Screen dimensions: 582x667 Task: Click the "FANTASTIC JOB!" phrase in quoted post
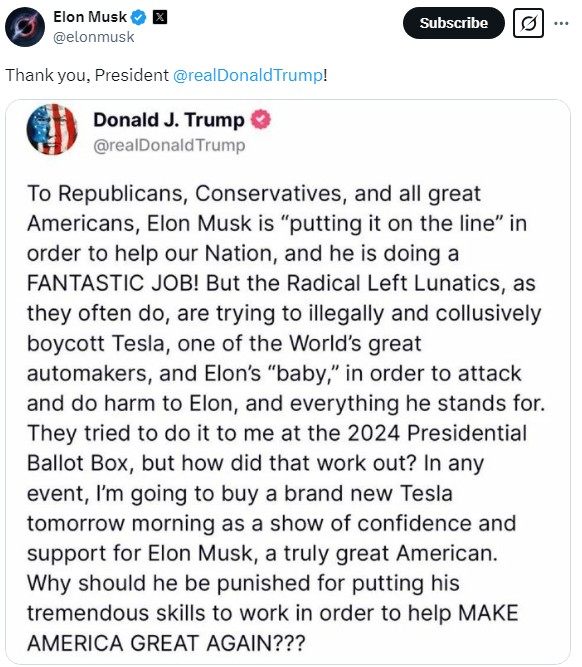coord(113,283)
